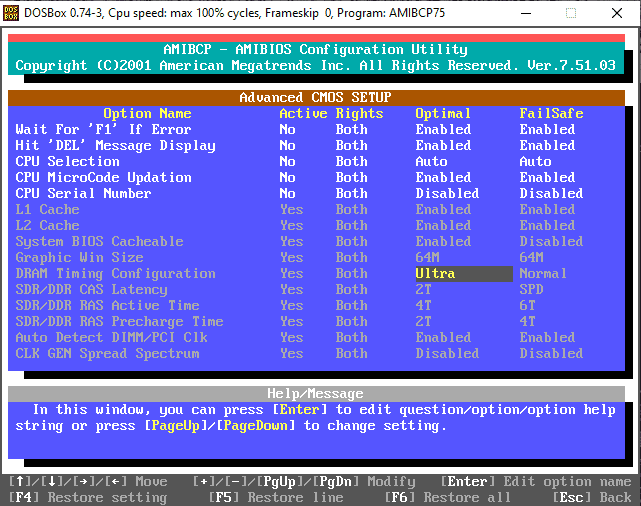Image resolution: width=641 pixels, height=506 pixels.
Task: Click Optimal value 'Auto' for CPU Selection
Action: [x=431, y=161]
